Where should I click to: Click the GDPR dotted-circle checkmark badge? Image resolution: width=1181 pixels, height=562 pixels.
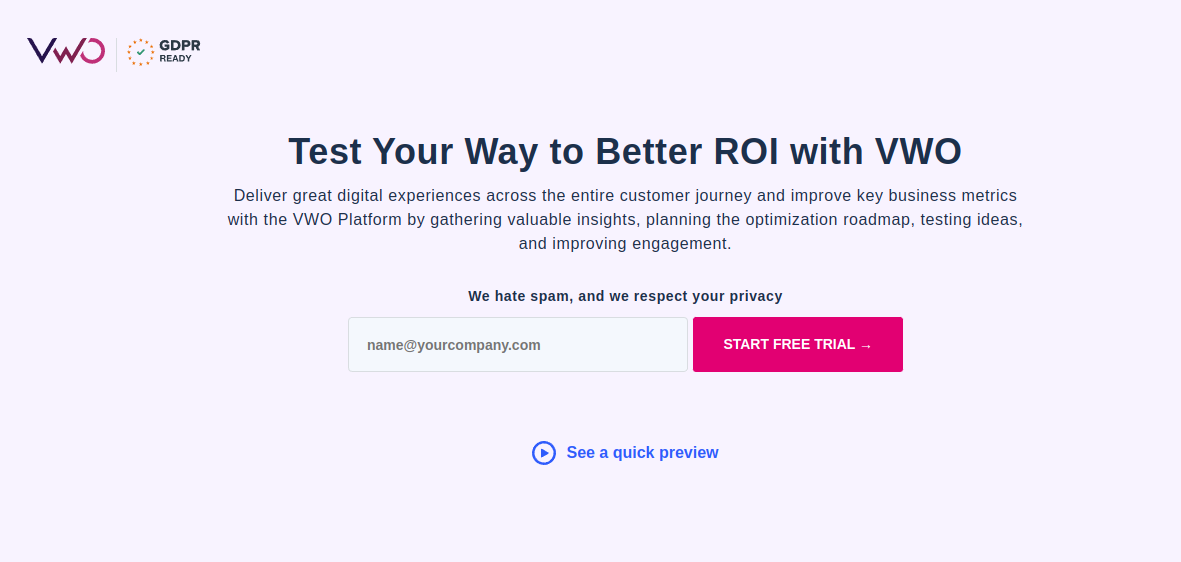click(141, 52)
